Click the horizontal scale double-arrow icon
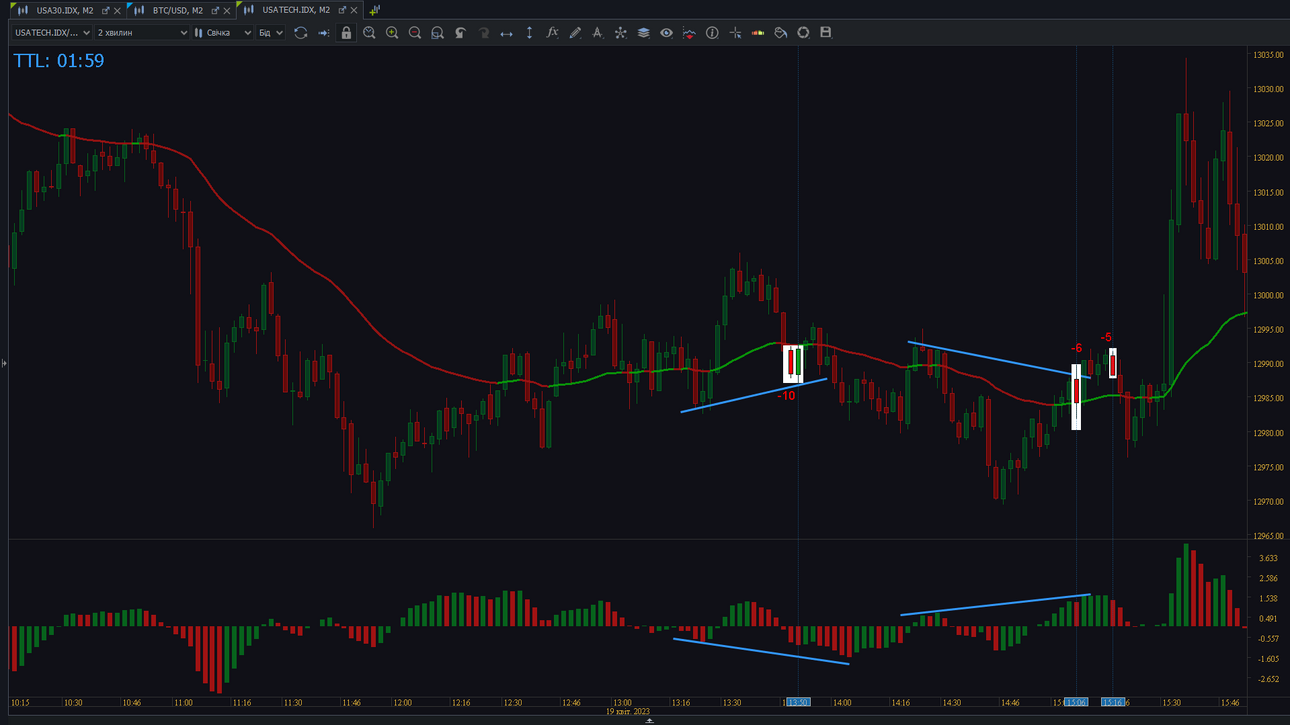 click(x=506, y=33)
